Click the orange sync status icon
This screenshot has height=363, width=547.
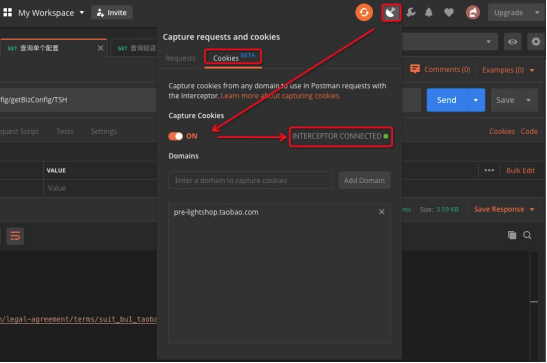[364, 13]
